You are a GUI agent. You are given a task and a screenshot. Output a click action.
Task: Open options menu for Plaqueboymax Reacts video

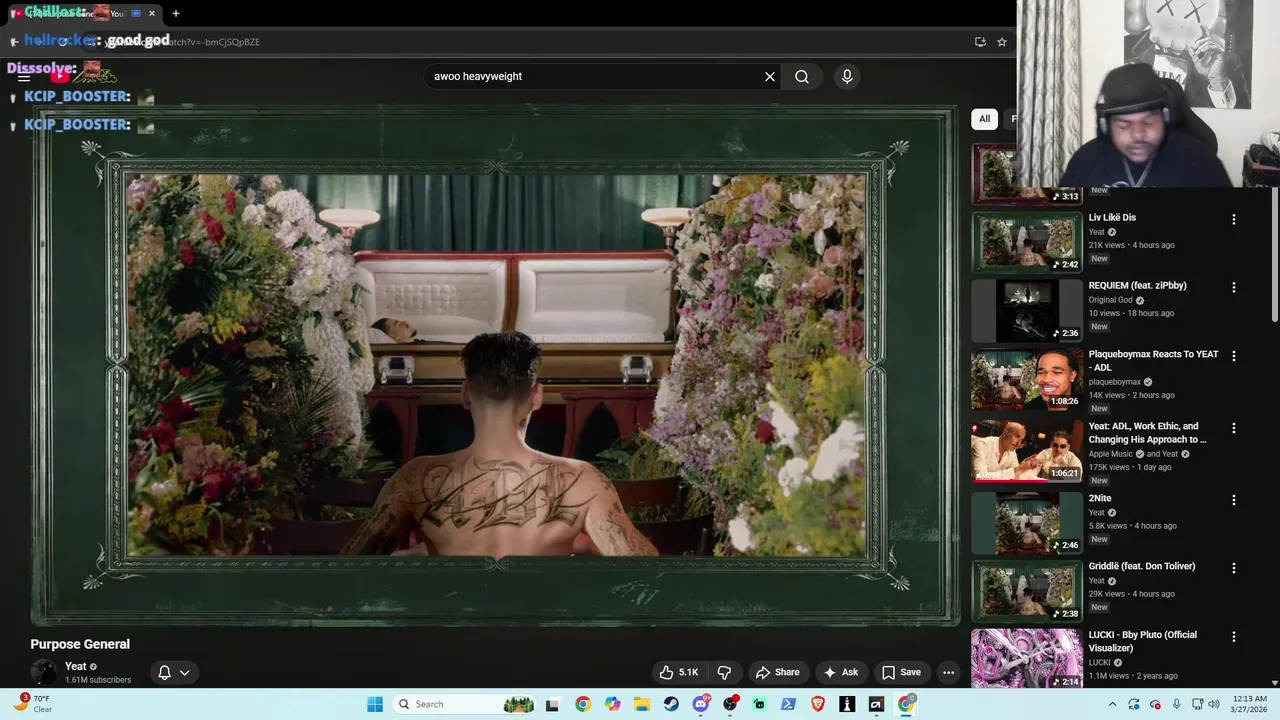(1233, 355)
